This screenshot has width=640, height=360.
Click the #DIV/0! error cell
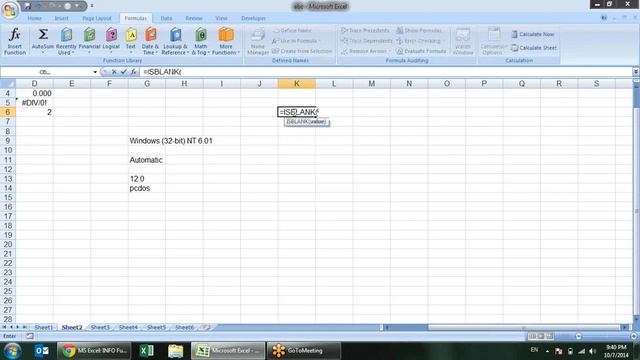click(x=34, y=103)
